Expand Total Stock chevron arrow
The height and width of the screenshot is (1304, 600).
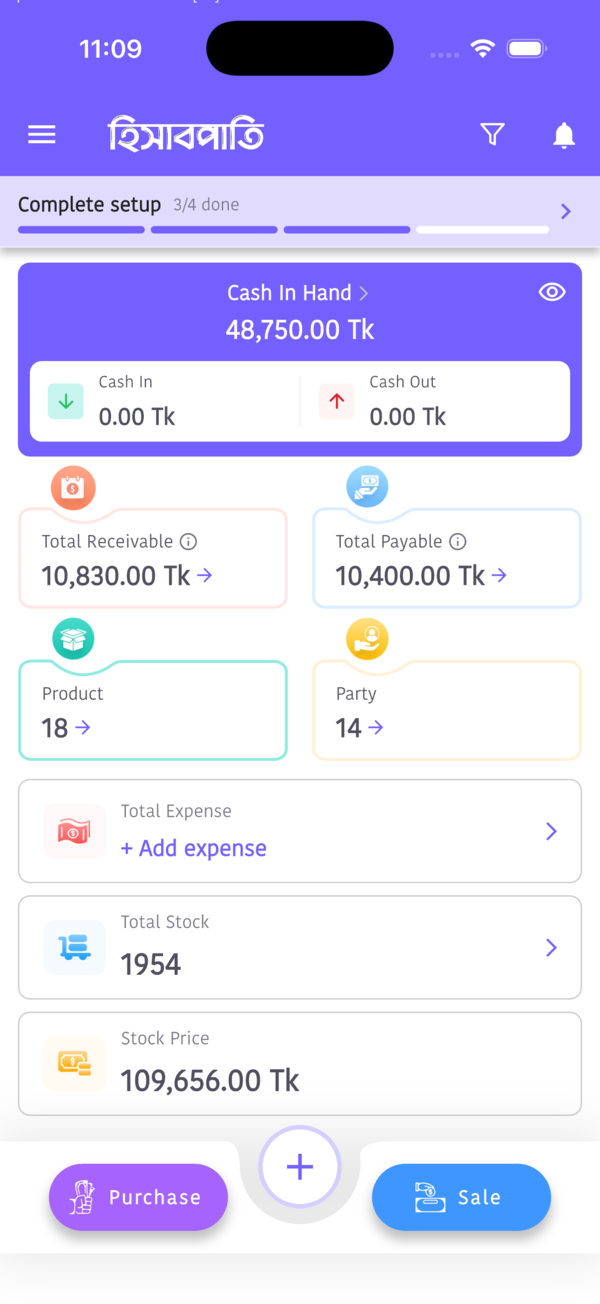tap(551, 947)
